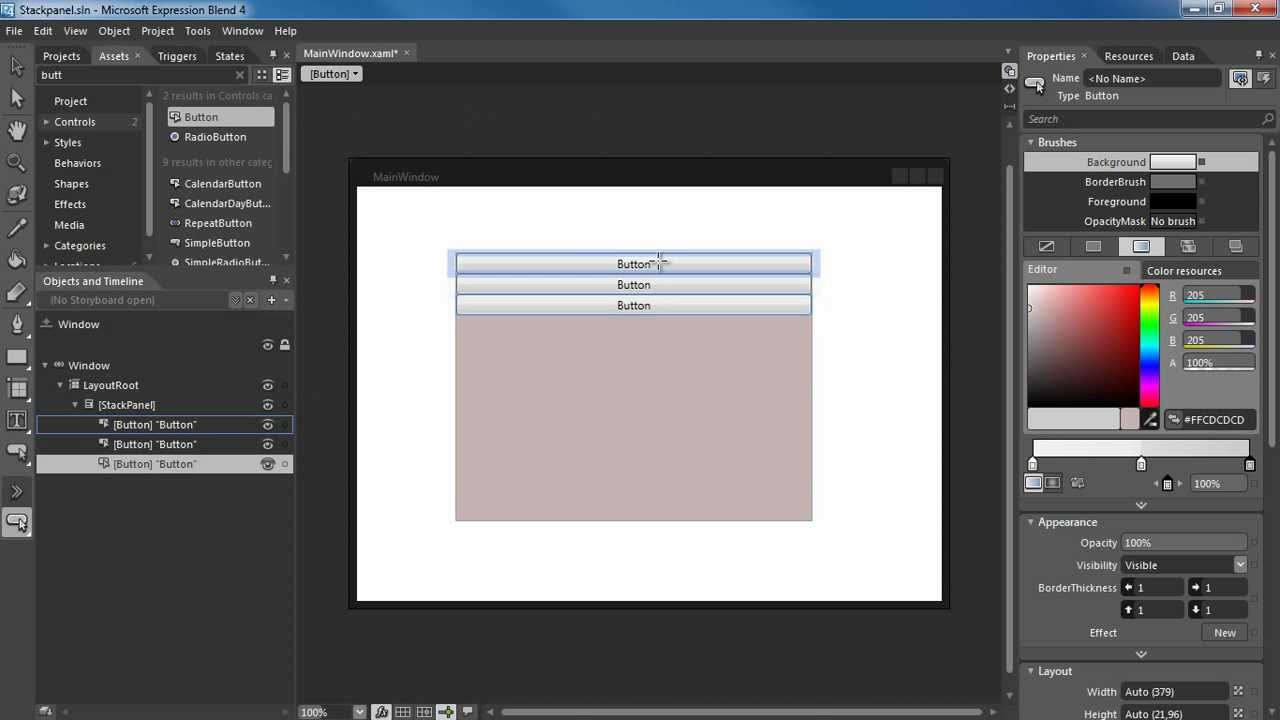Click New effect button
1280x720 pixels.
[x=1225, y=633]
